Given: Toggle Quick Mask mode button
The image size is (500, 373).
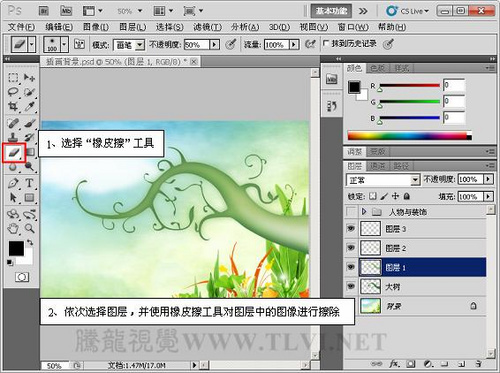Looking at the screenshot, I should [x=22, y=277].
